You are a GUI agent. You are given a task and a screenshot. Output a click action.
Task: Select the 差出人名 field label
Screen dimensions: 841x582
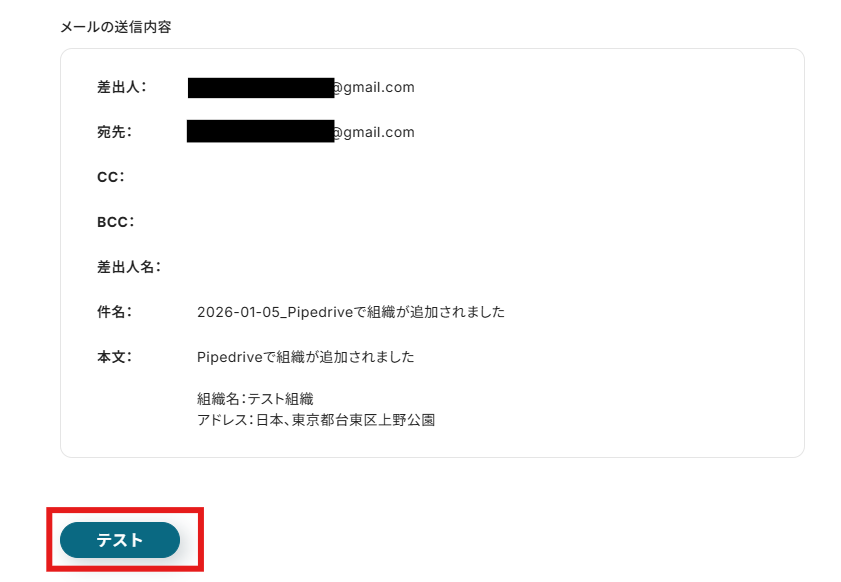(x=129, y=267)
